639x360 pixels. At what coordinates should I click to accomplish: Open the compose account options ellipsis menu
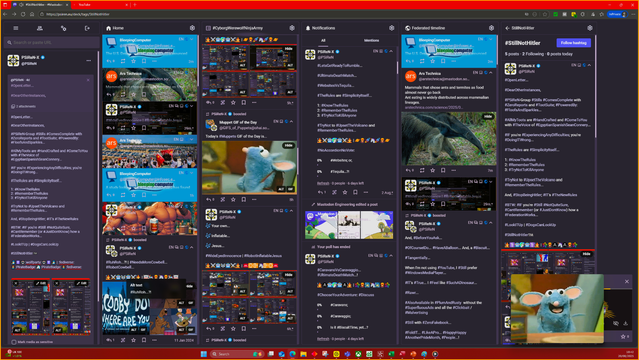click(88, 61)
